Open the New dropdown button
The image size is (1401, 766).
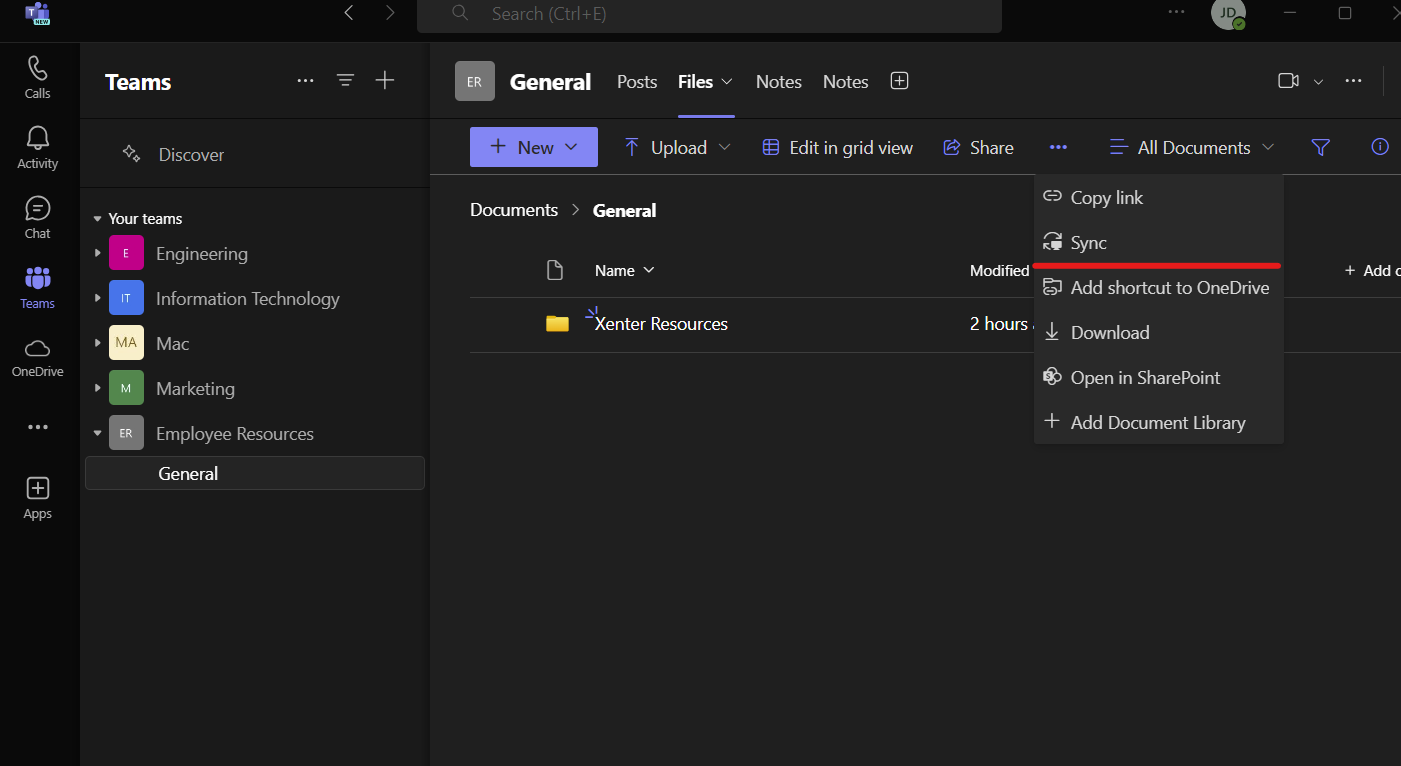coord(534,147)
